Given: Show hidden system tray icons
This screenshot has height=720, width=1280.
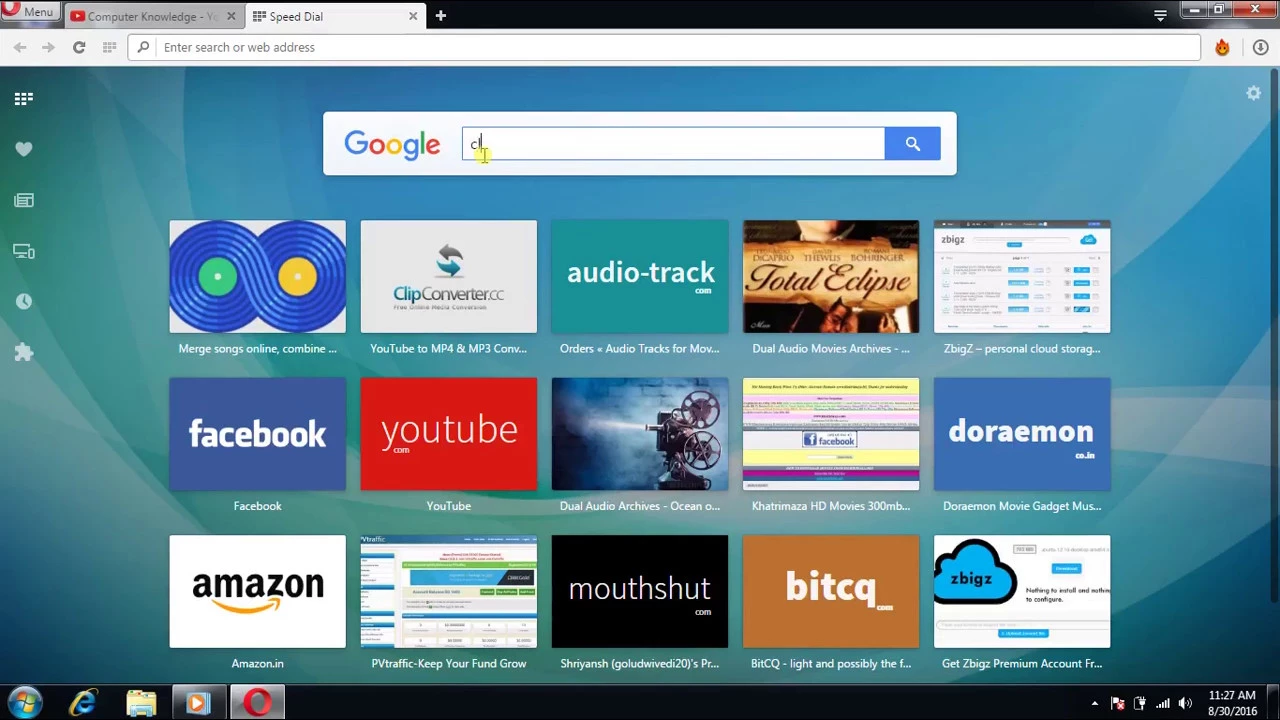Looking at the screenshot, I should [x=1095, y=704].
